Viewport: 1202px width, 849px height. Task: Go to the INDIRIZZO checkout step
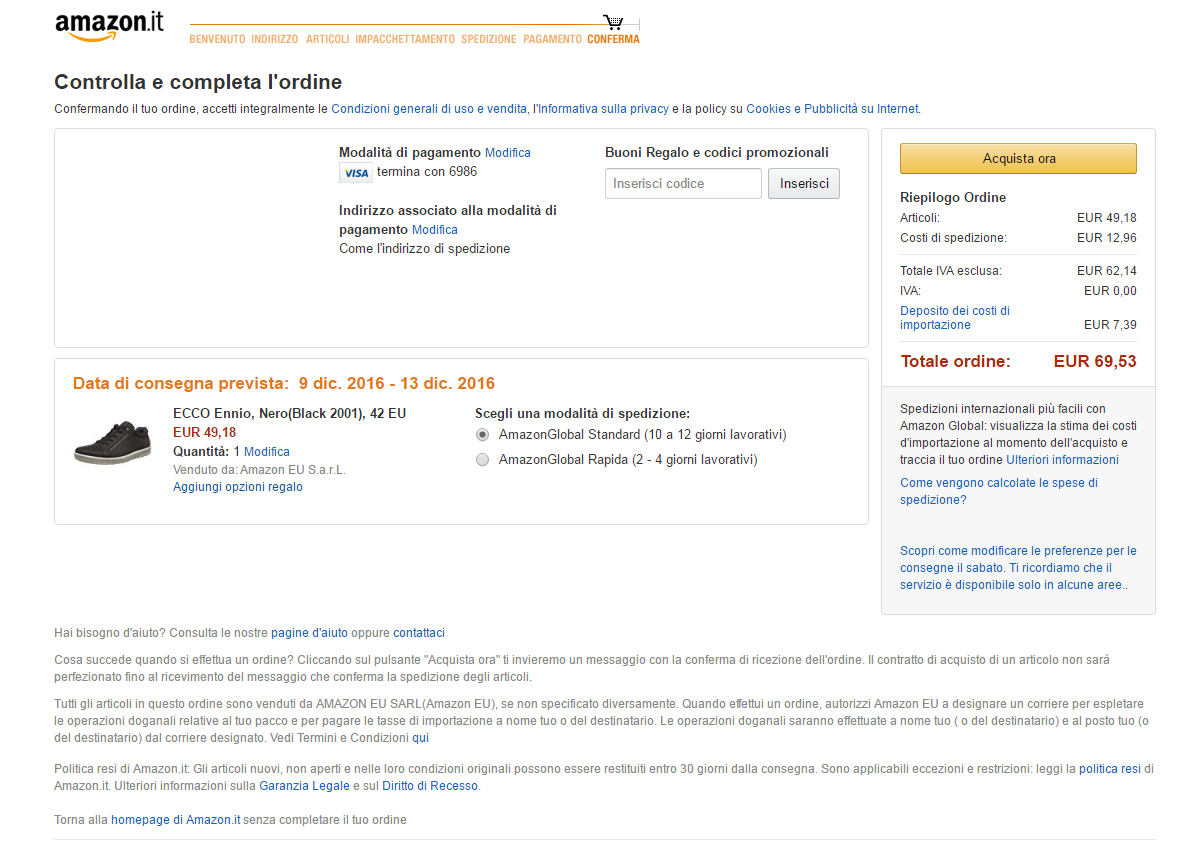[x=275, y=39]
